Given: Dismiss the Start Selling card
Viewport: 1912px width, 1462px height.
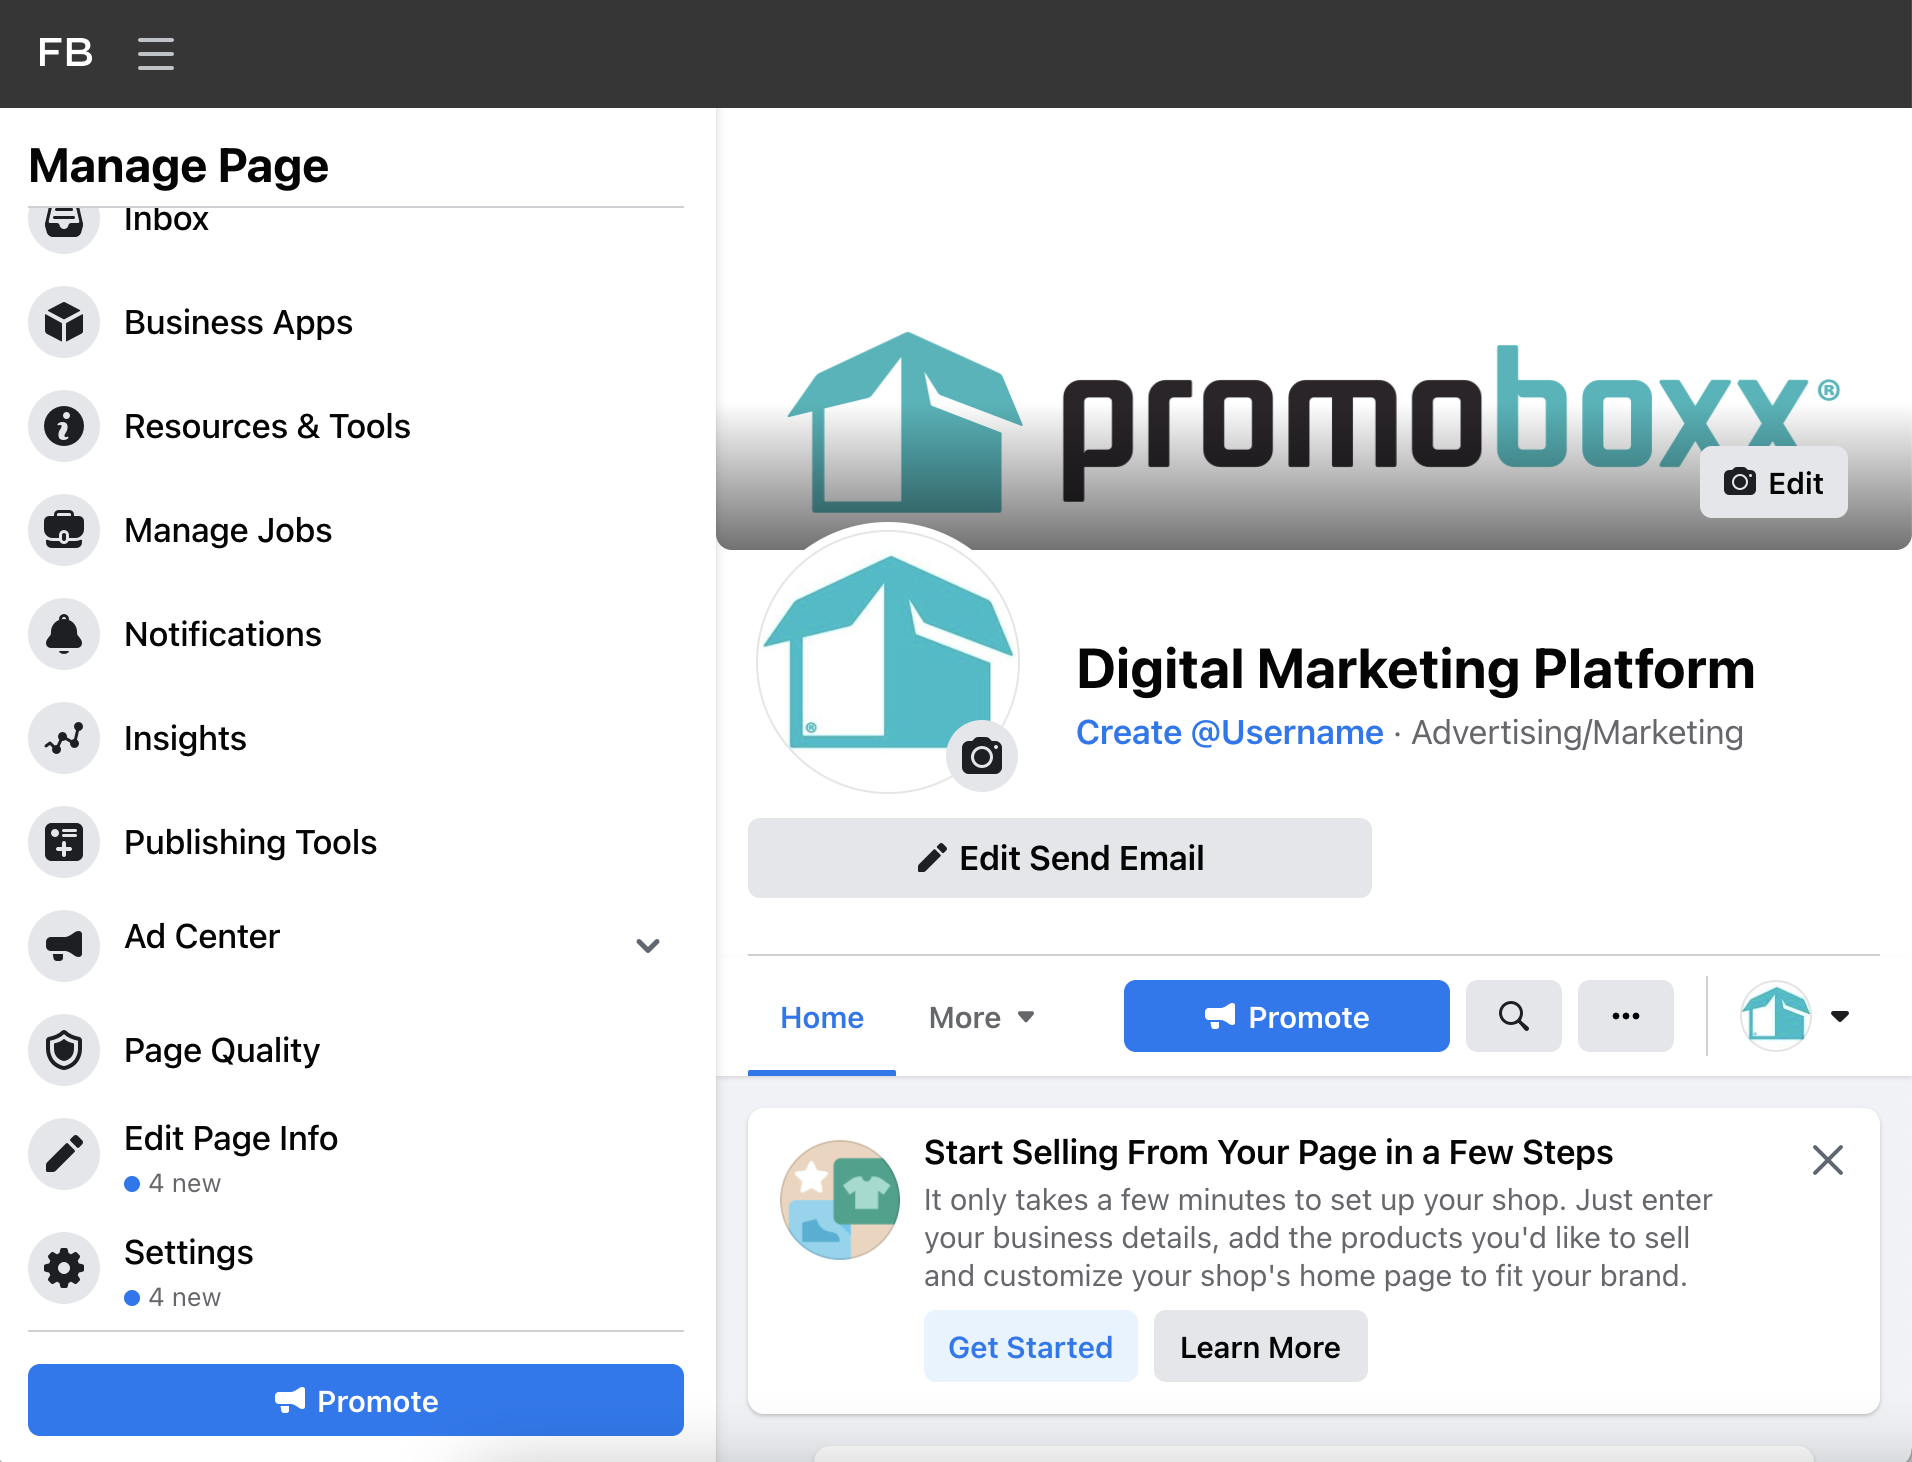Looking at the screenshot, I should click(1828, 1160).
